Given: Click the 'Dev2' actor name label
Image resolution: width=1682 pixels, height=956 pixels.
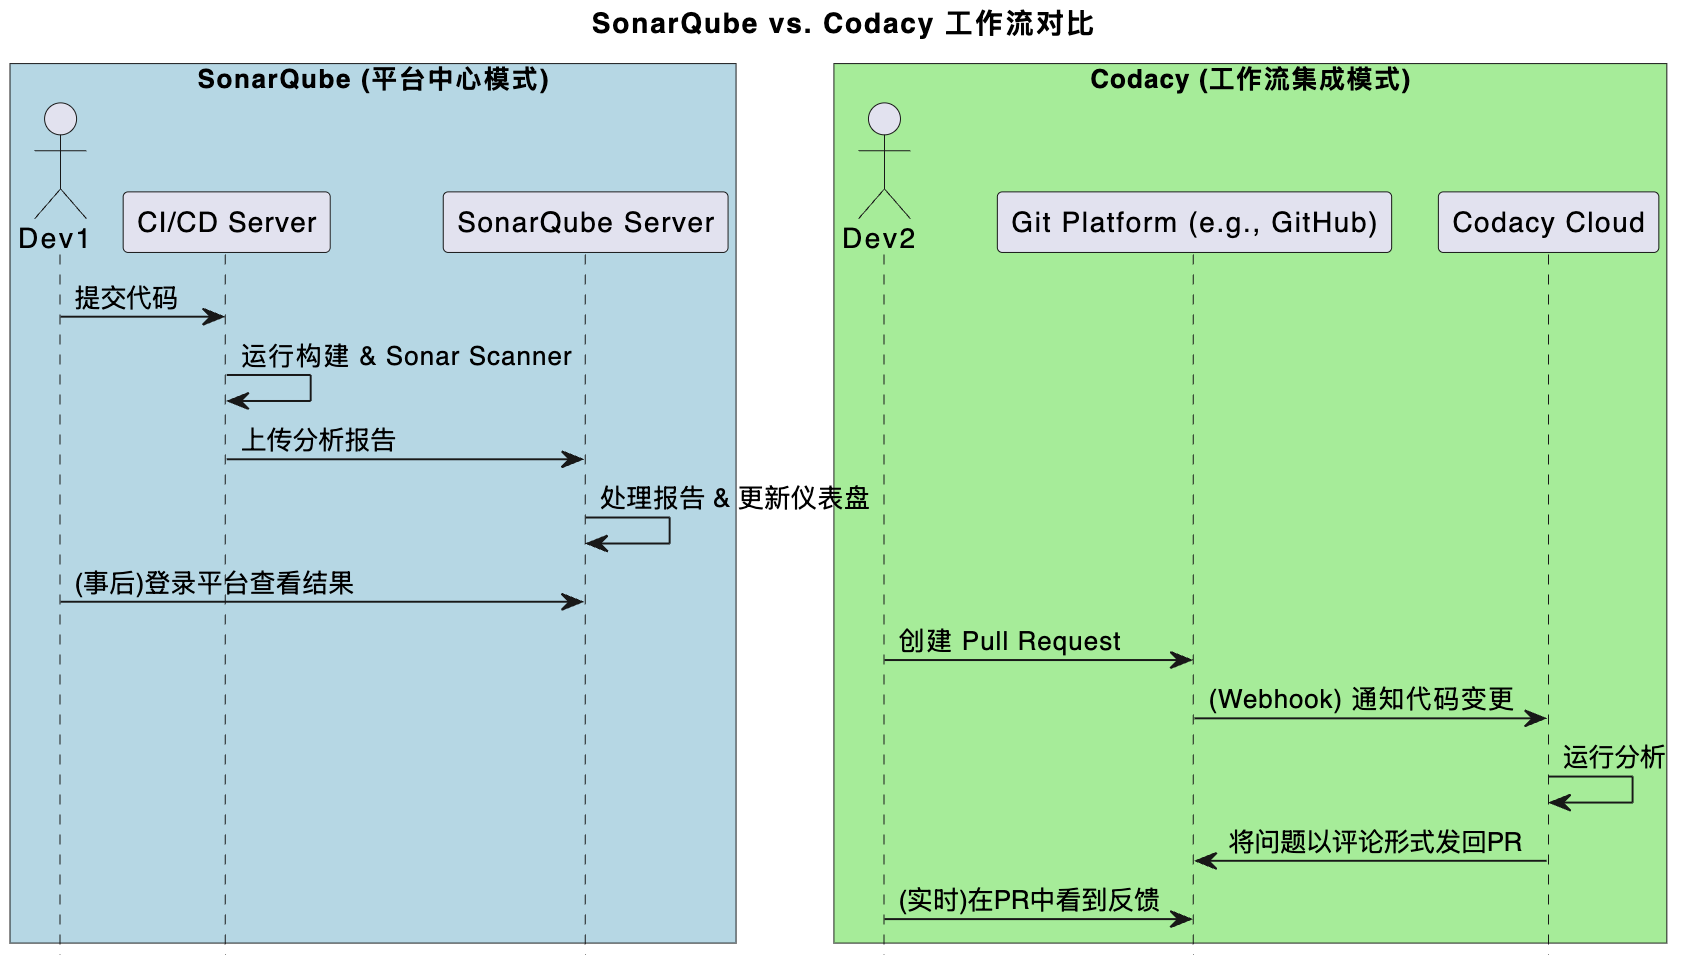Looking at the screenshot, I should (878, 238).
